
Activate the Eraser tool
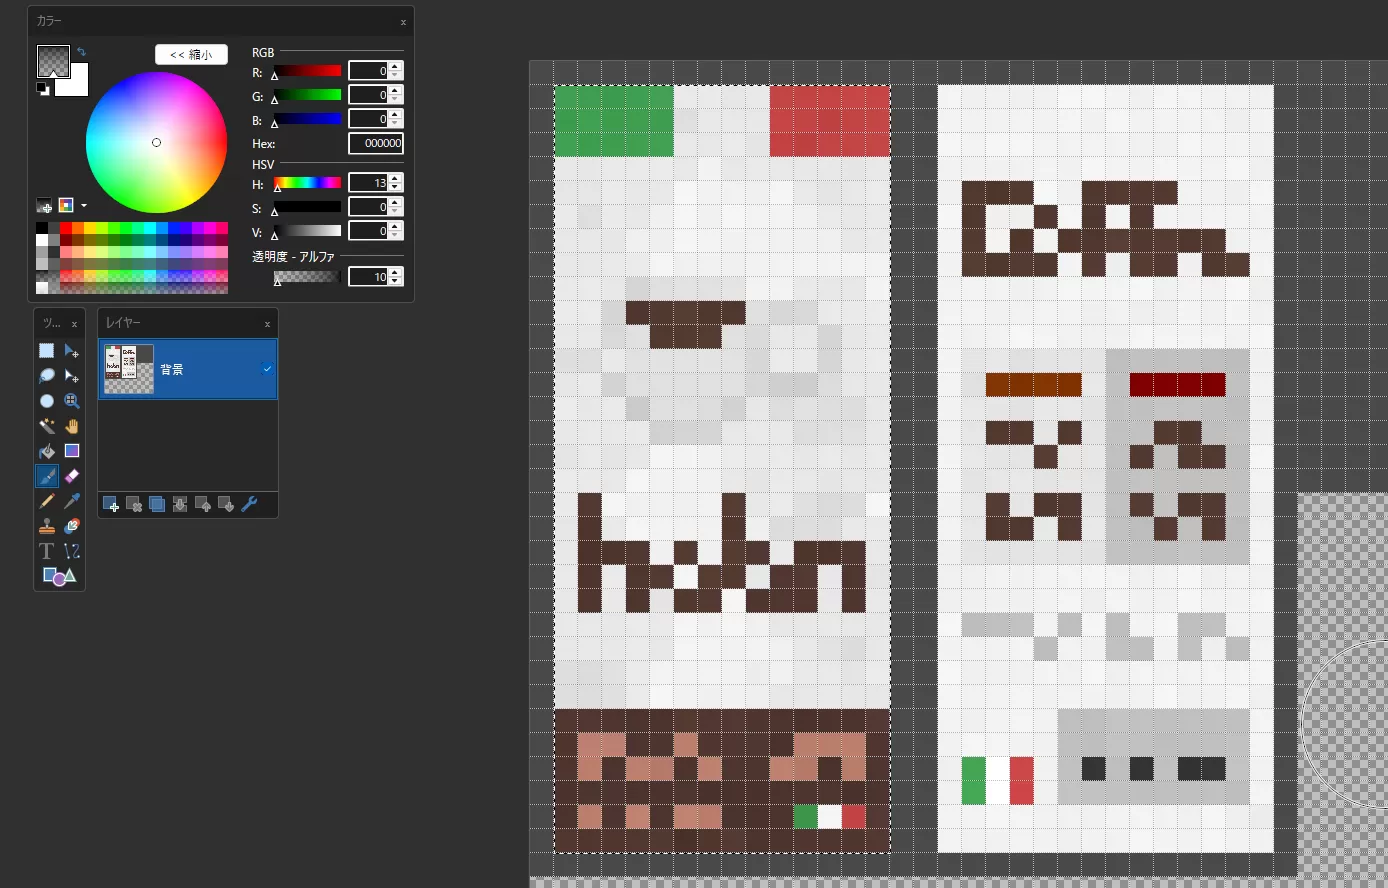pyautogui.click(x=72, y=476)
